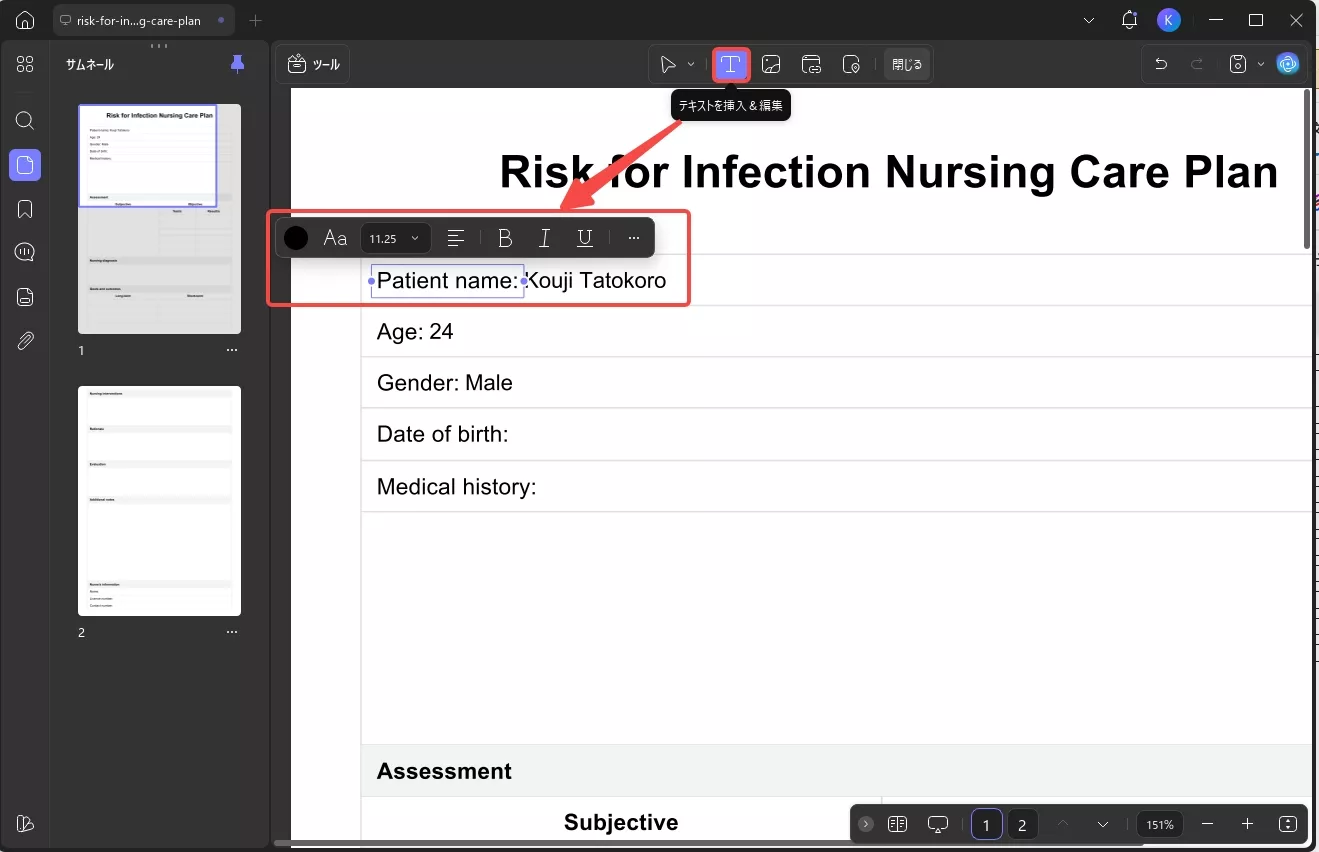Toggle the insert and edit text tool

[731, 65]
